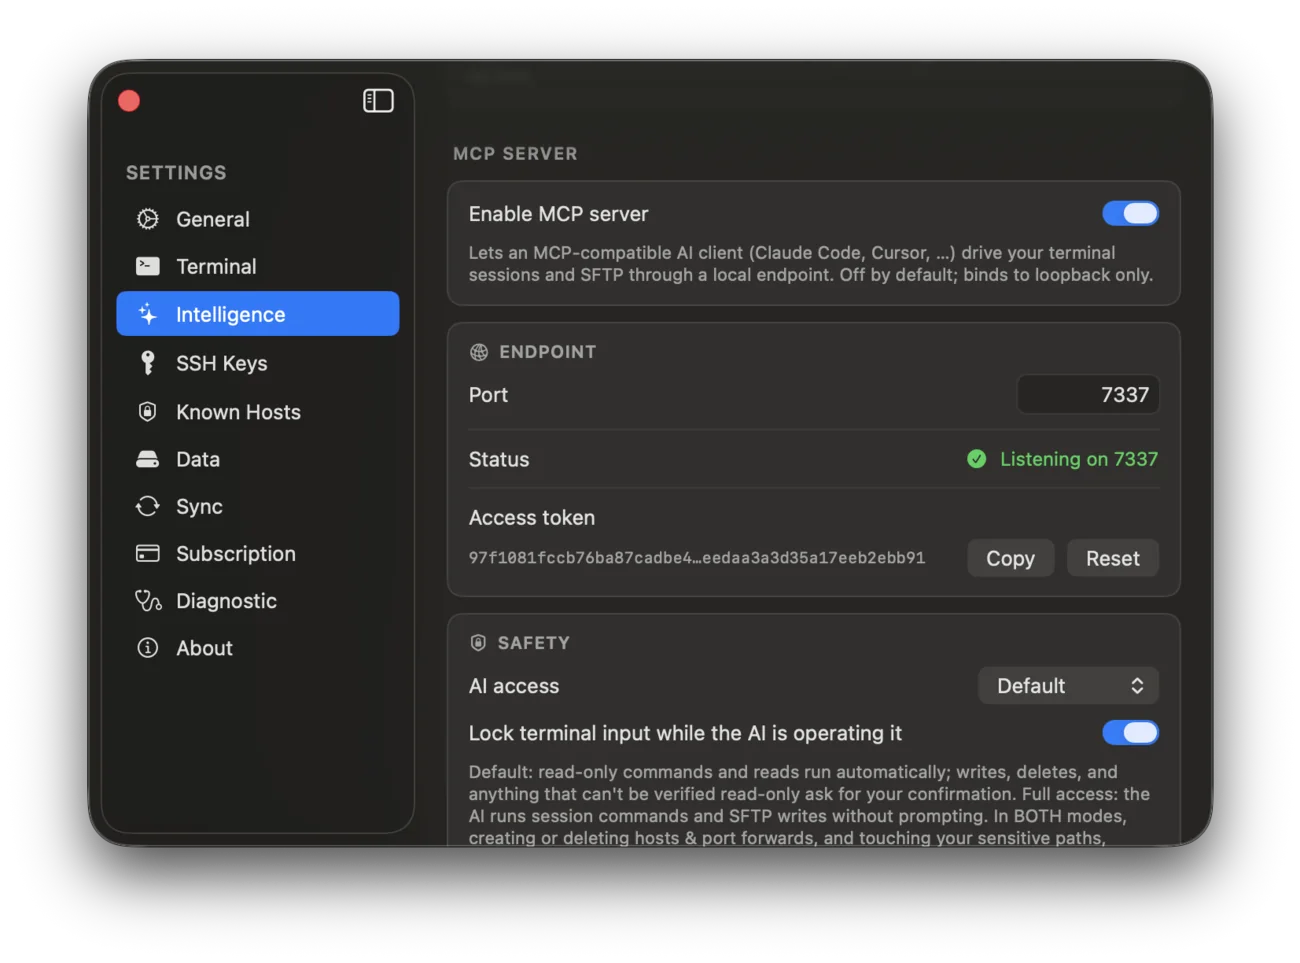The image size is (1300, 963).
Task: Click the Lock terminal input label text
Action: tap(685, 733)
